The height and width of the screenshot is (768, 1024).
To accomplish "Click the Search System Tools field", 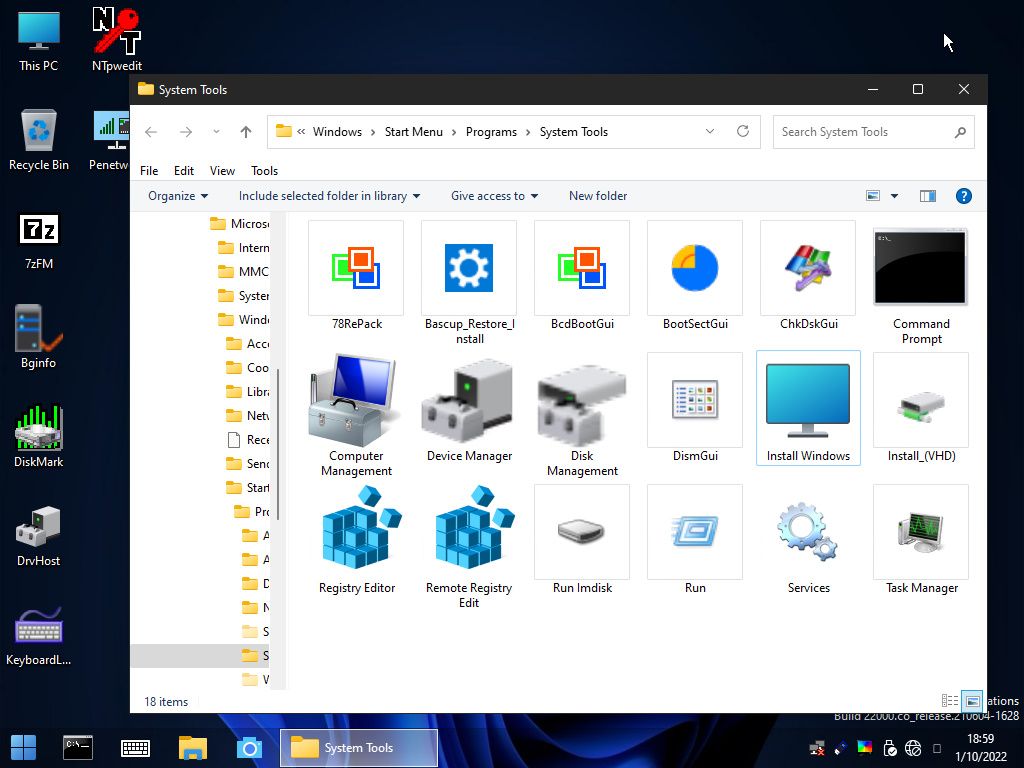I will coord(873,132).
